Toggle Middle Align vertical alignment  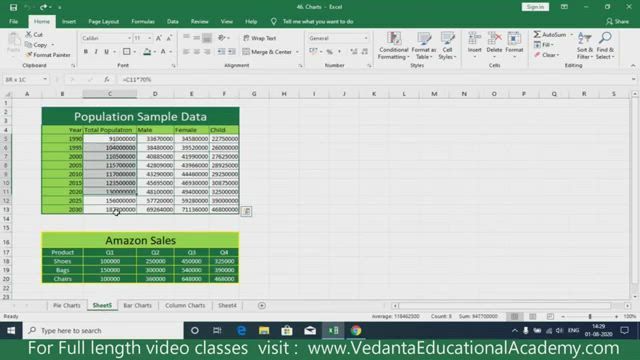pos(197,38)
